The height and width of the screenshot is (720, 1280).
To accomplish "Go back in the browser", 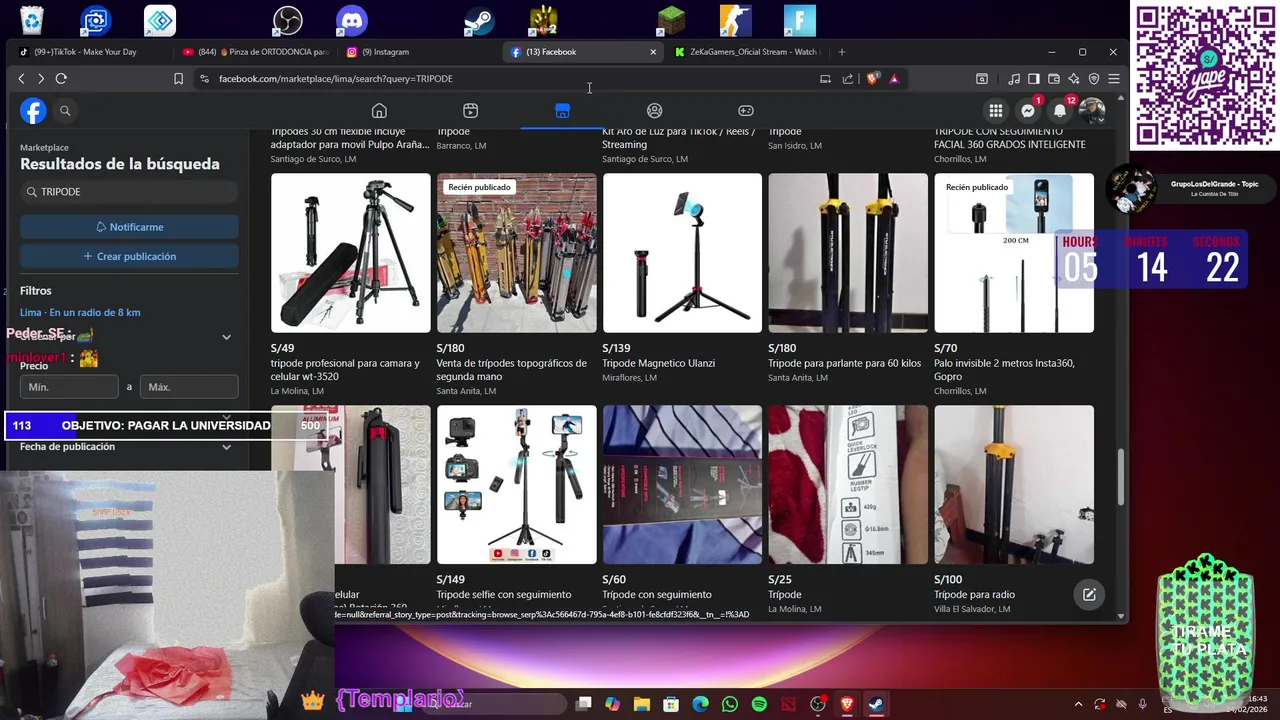I will 21,79.
